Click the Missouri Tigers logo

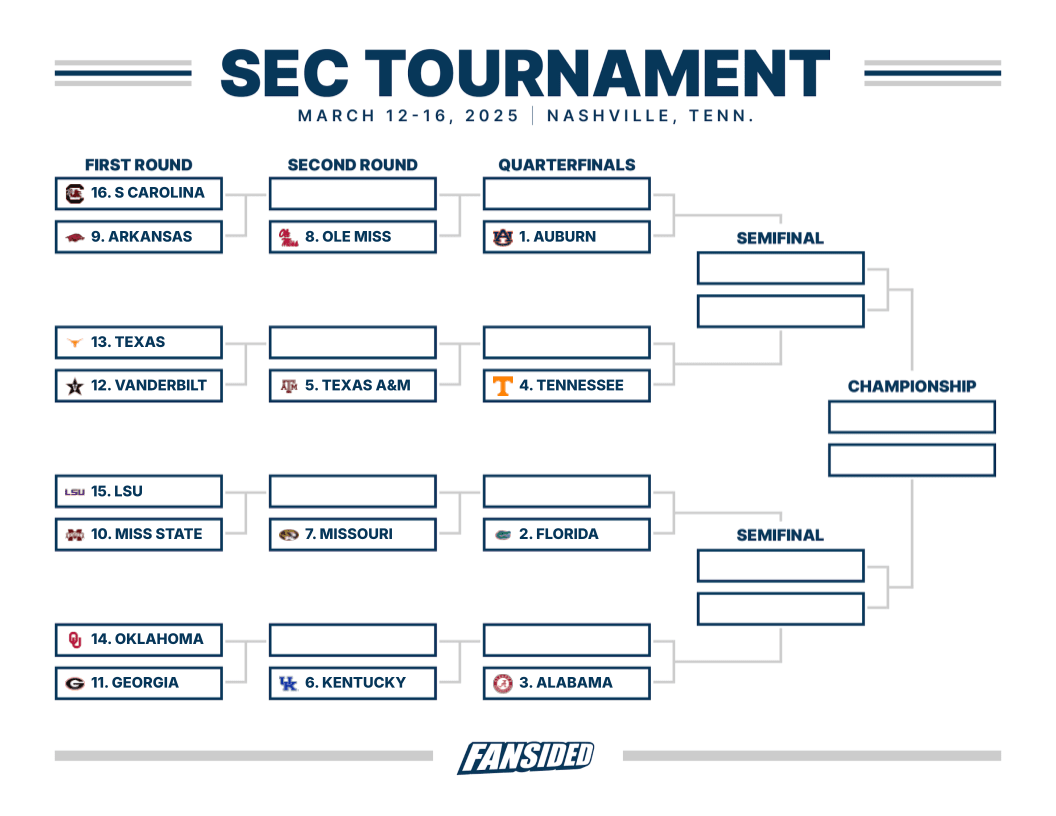[288, 534]
